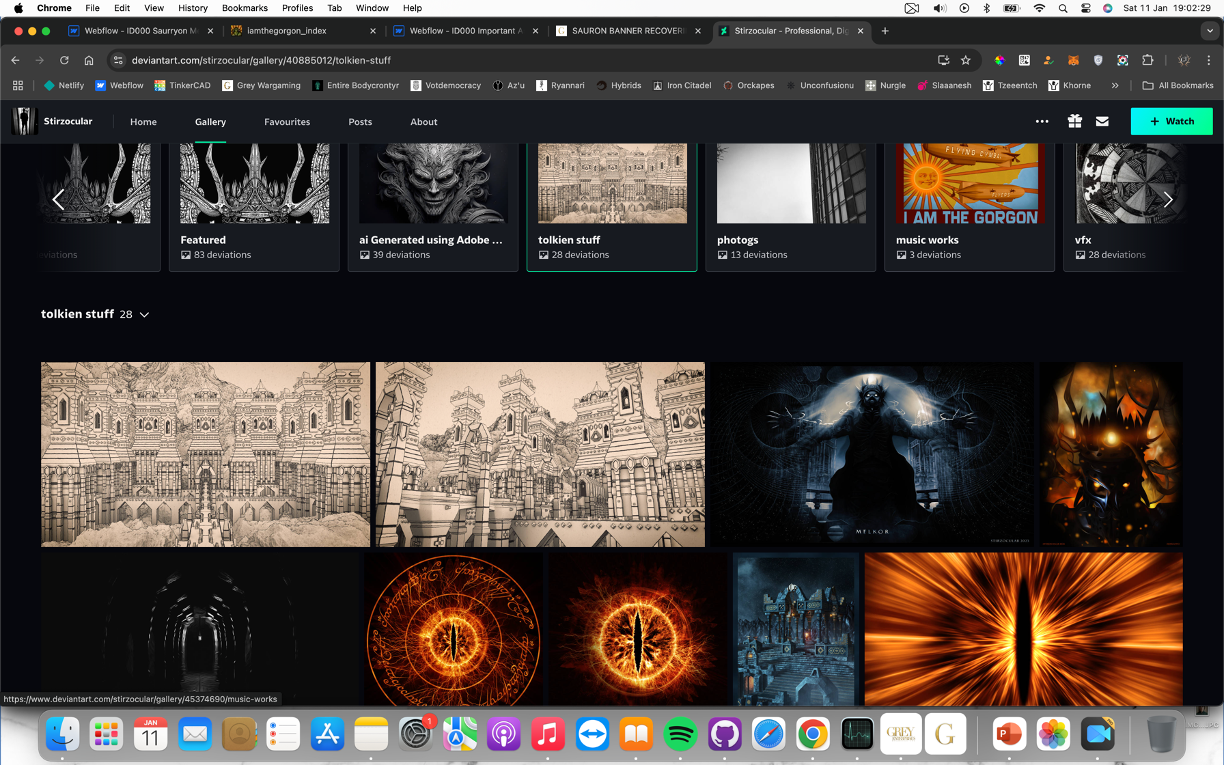Click the Chrome home button
Screen dimensions: 1224x766
pyautogui.click(x=89, y=60)
